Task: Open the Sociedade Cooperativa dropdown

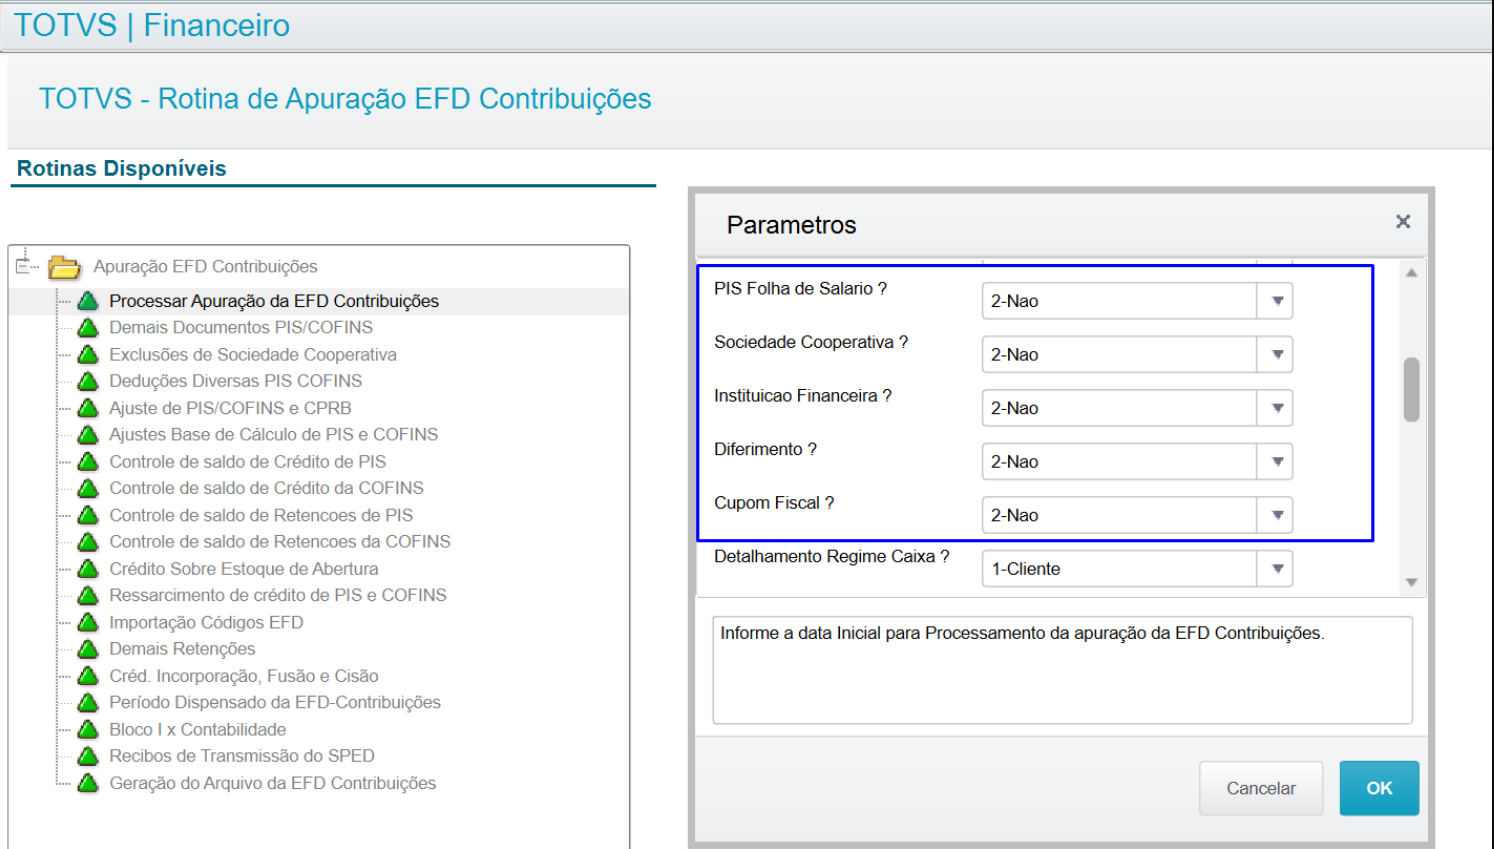Action: 1276,355
